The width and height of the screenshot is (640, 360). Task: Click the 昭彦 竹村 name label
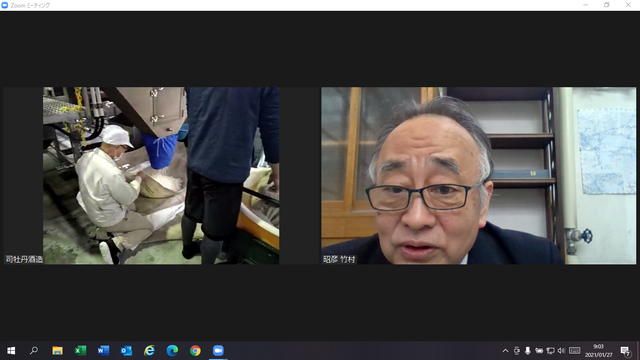pos(339,259)
